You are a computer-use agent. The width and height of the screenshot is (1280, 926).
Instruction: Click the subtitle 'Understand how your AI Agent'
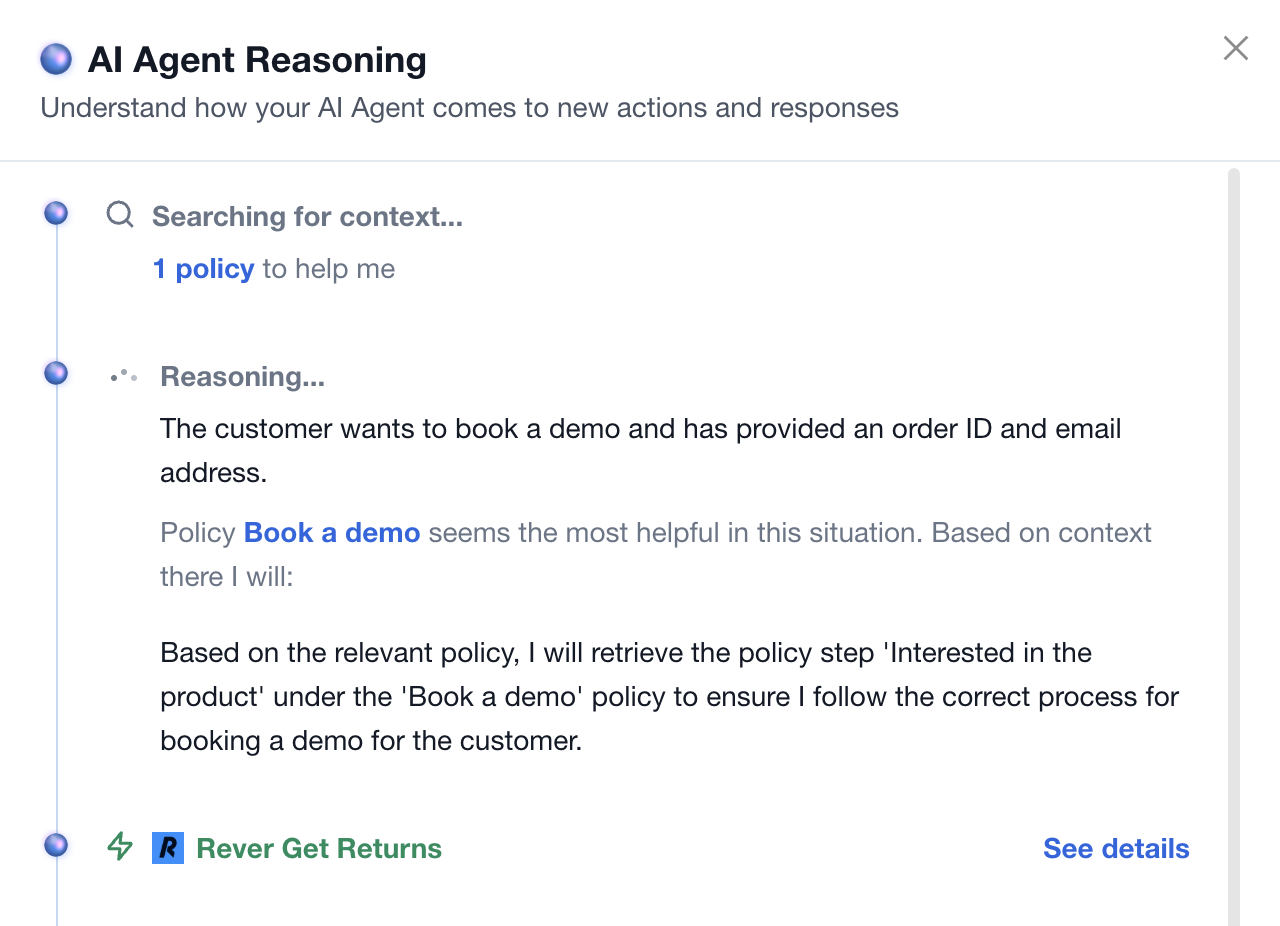[469, 108]
